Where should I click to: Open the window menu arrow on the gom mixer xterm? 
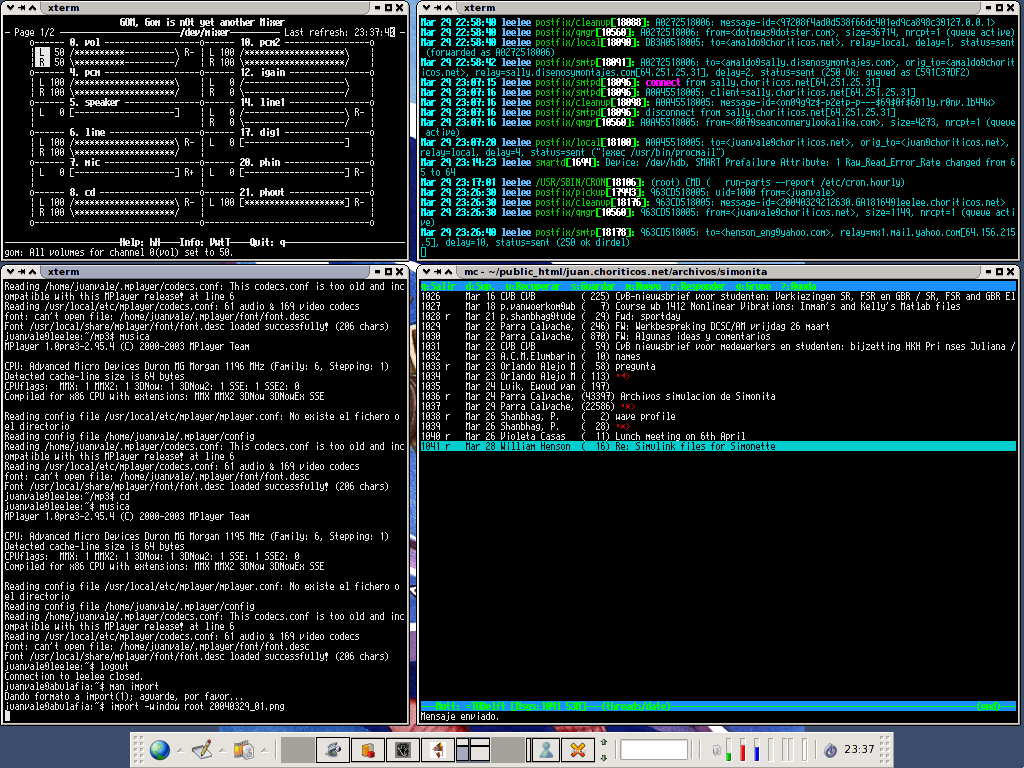coord(10,8)
